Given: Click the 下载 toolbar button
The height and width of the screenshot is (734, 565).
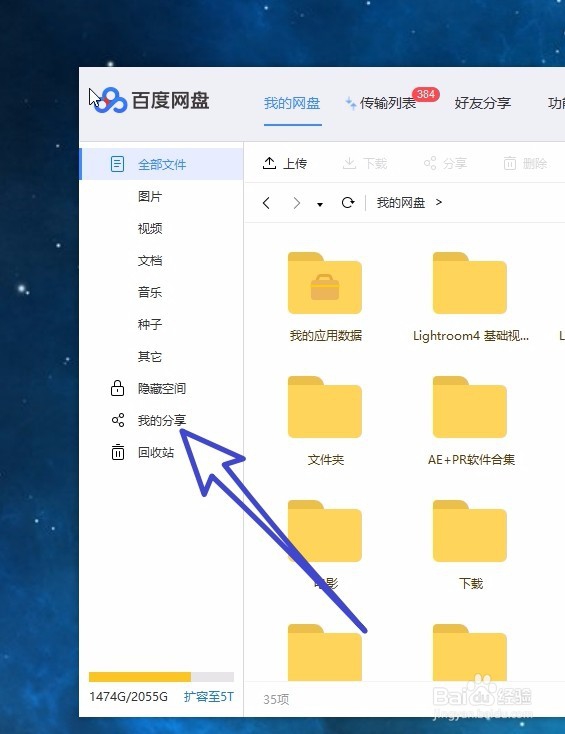Looking at the screenshot, I should pos(365,163).
